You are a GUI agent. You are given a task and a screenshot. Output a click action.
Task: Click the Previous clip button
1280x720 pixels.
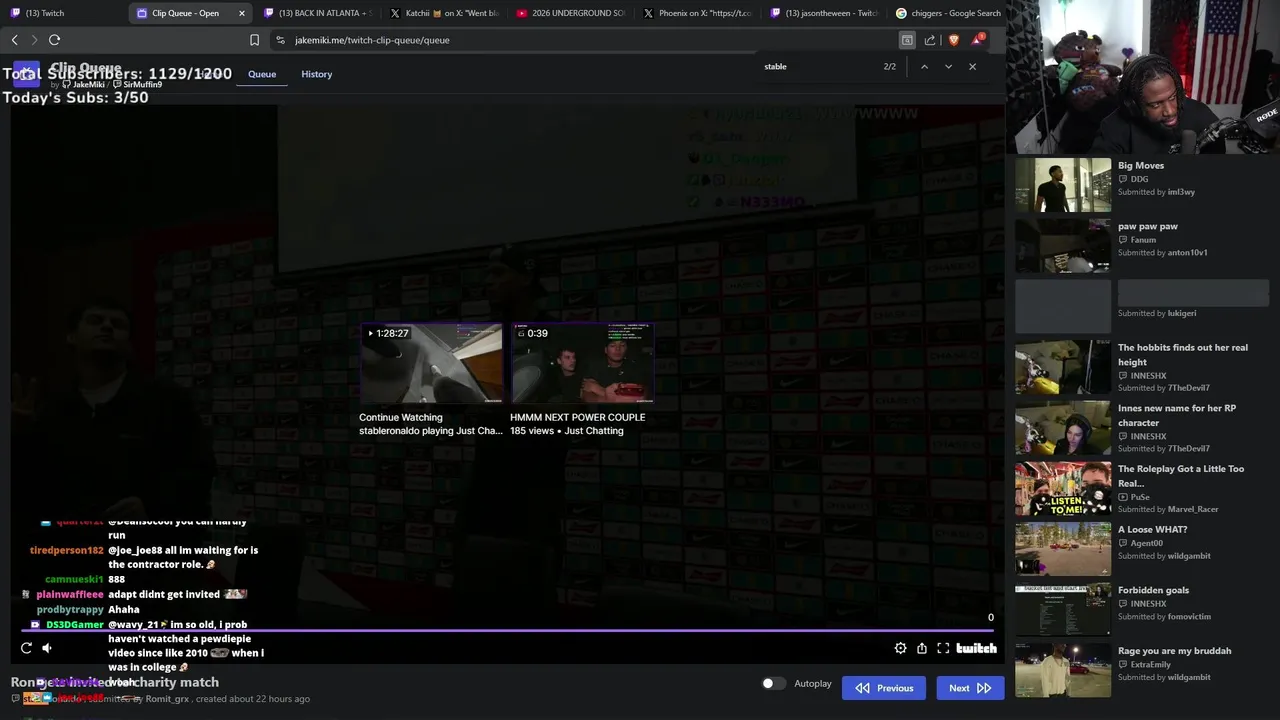[884, 688]
